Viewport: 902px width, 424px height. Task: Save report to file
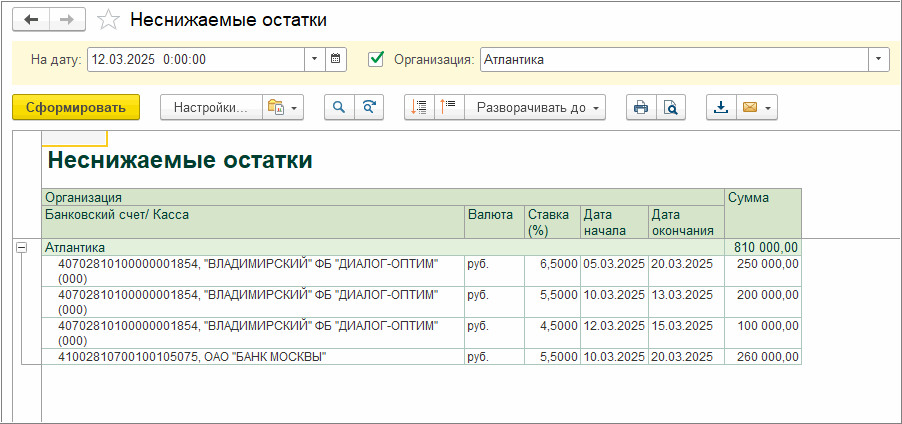(x=720, y=108)
